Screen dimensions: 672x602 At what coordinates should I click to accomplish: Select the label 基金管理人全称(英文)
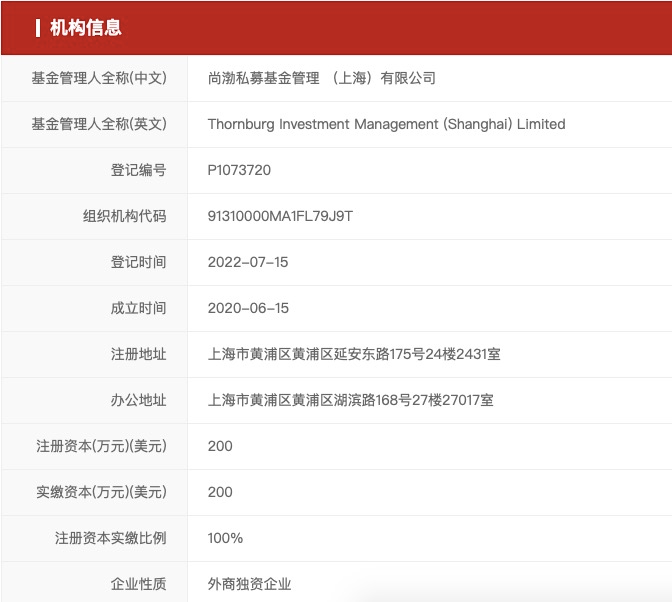(99, 124)
